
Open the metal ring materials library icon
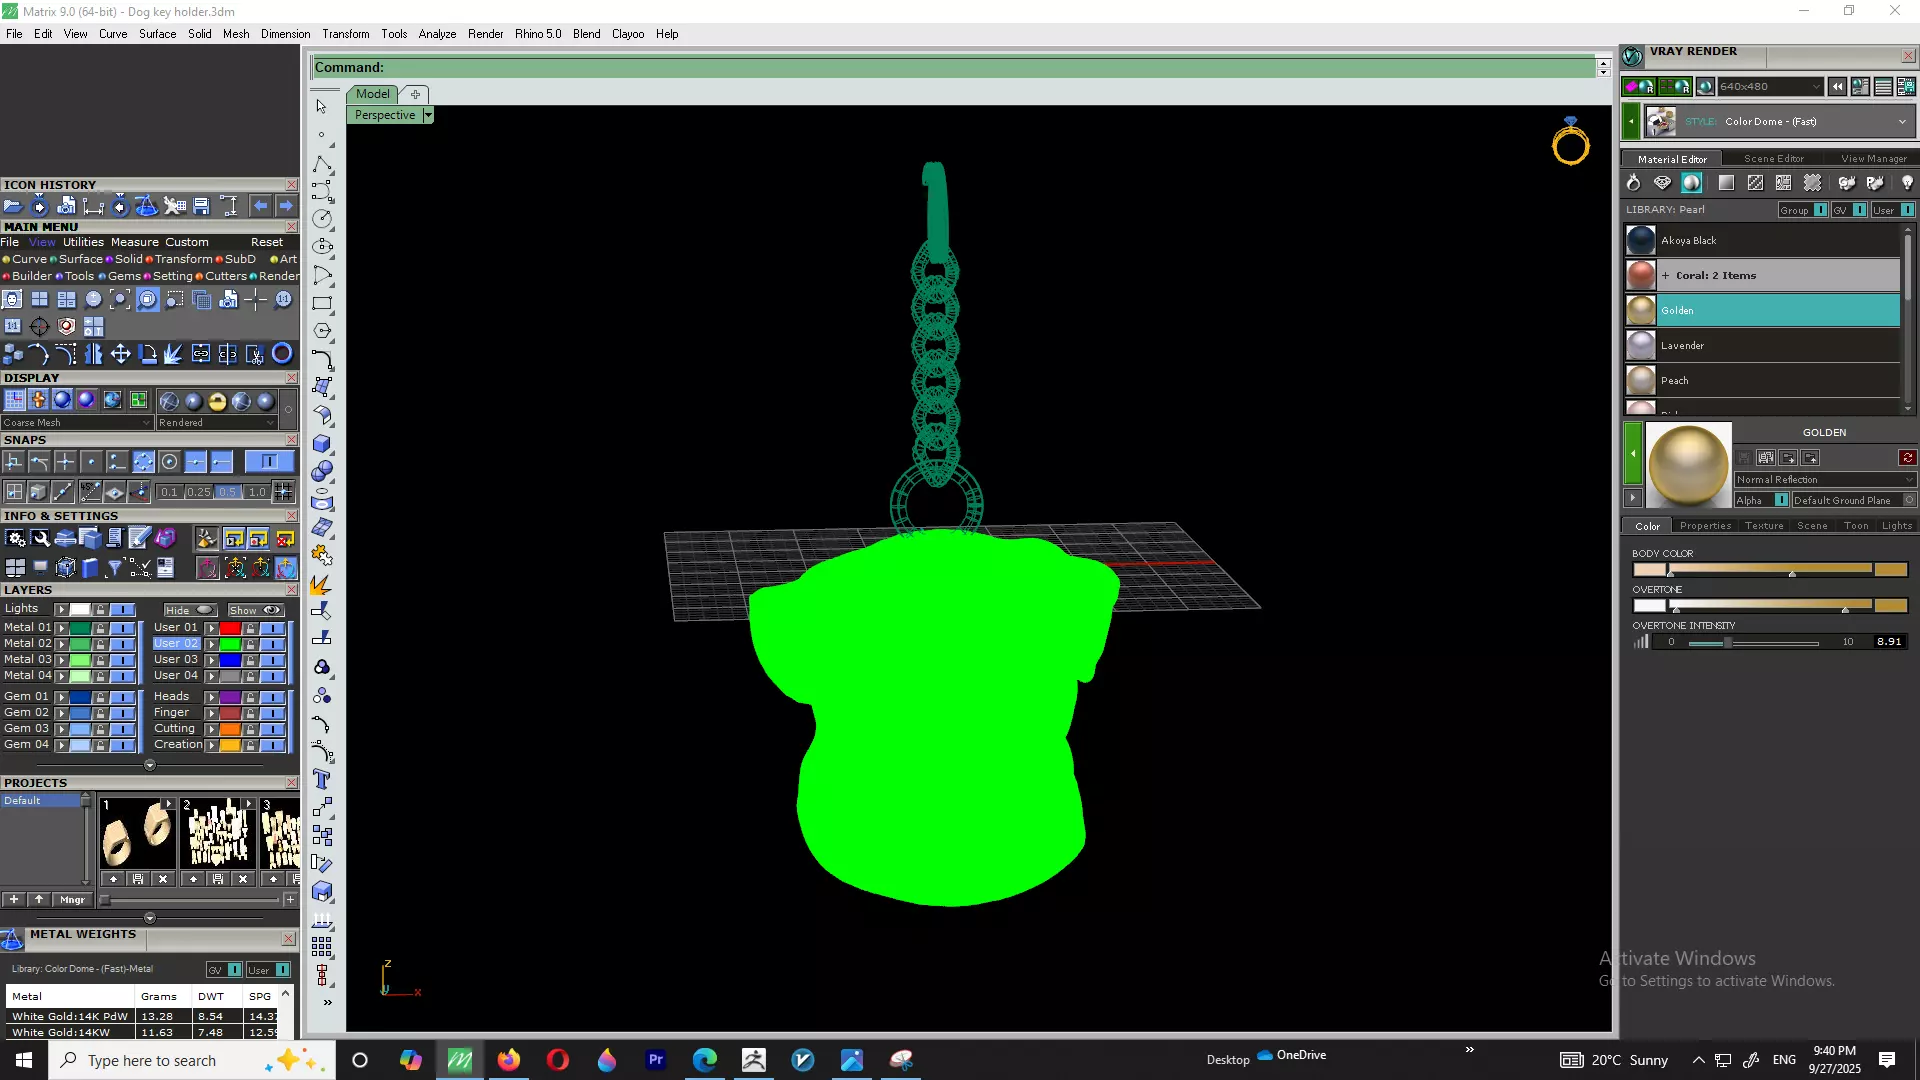tap(1633, 183)
